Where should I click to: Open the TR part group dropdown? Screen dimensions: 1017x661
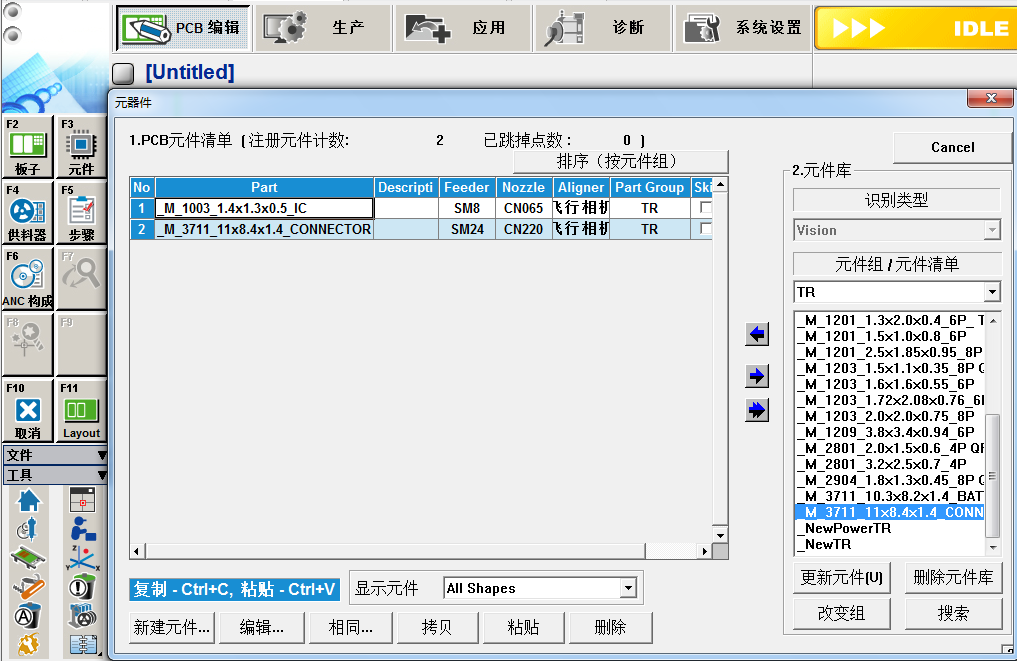click(x=991, y=291)
